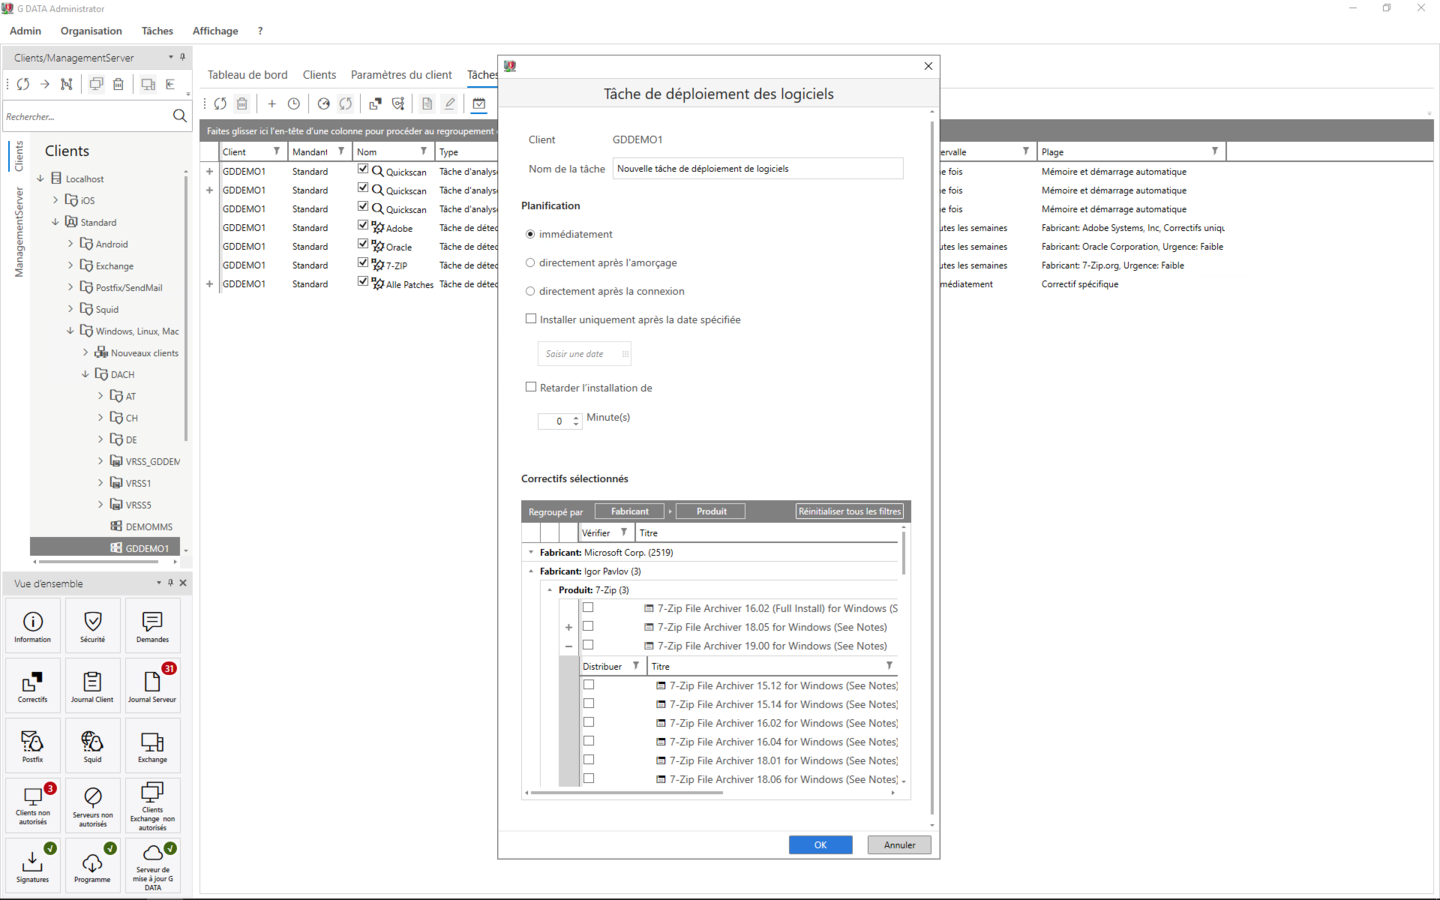Open the Tâches menu
This screenshot has width=1440, height=900.
pos(157,31)
